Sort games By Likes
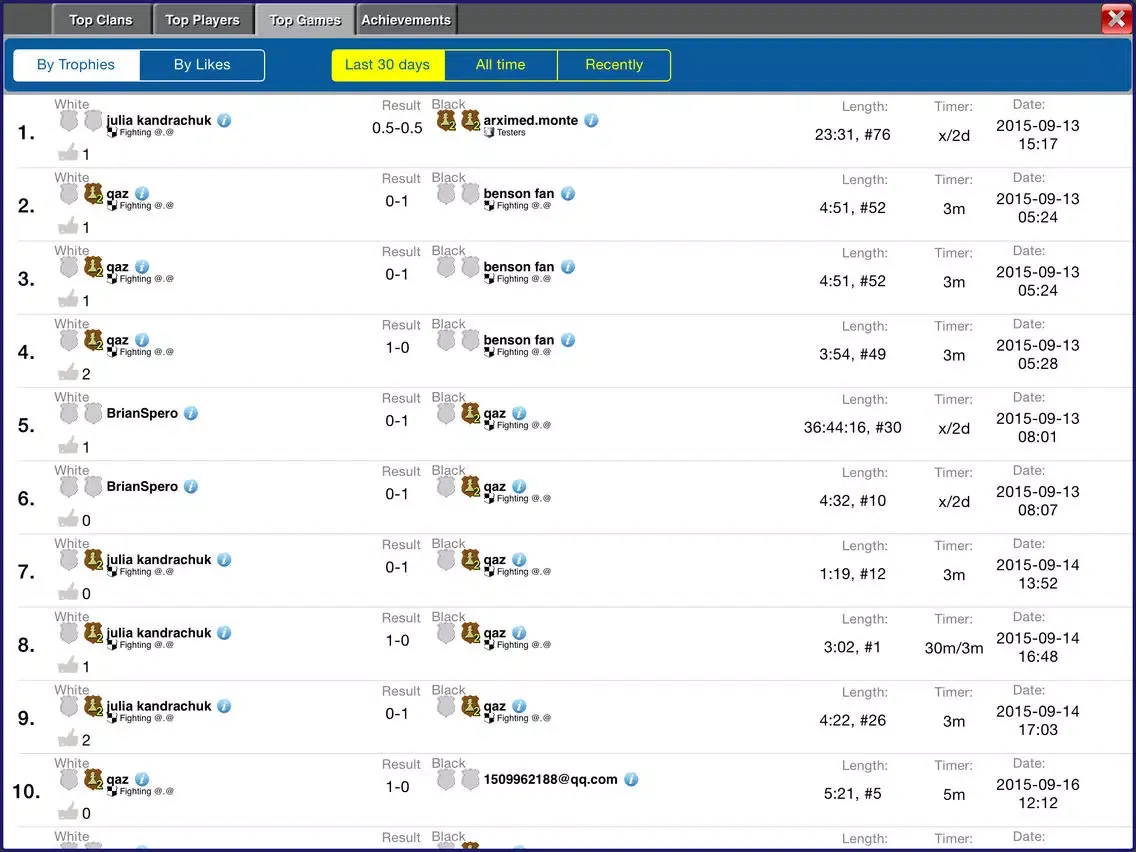 tap(202, 64)
